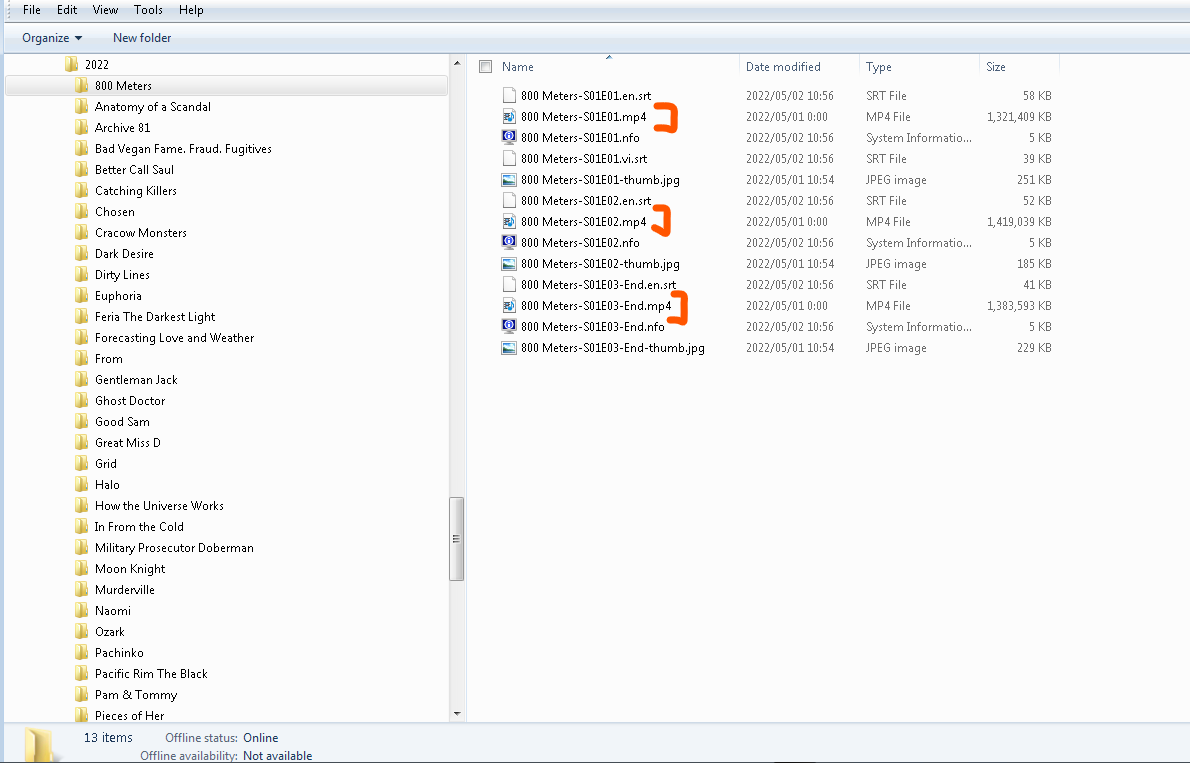This screenshot has width=1190, height=763.
Task: Open the Tools menu
Action: pyautogui.click(x=148, y=10)
